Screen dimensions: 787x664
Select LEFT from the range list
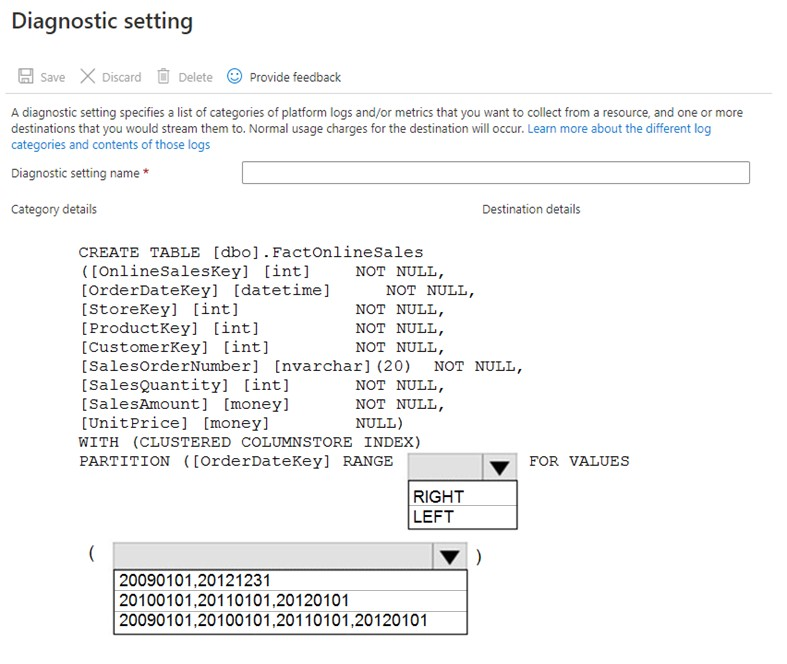pos(463,516)
